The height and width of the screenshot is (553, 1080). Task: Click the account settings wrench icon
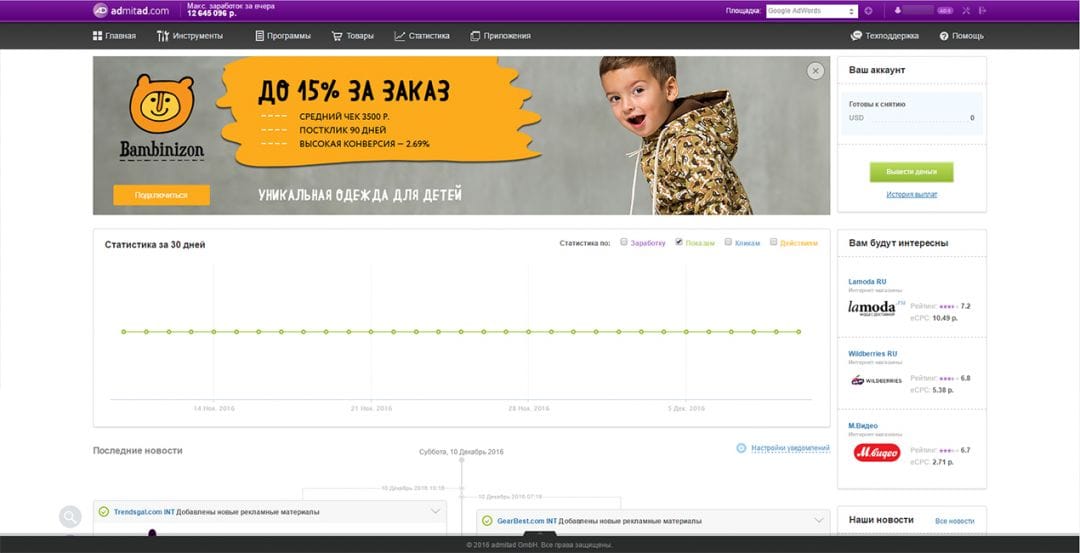[966, 11]
